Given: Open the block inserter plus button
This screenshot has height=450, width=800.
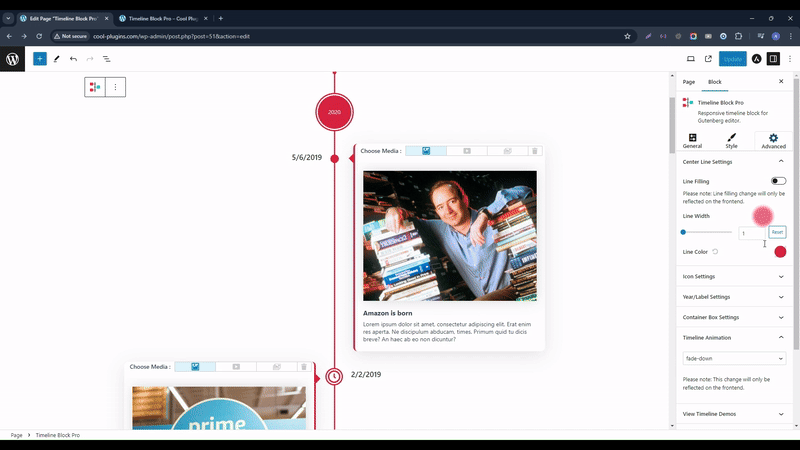Looking at the screenshot, I should pyautogui.click(x=40, y=59).
